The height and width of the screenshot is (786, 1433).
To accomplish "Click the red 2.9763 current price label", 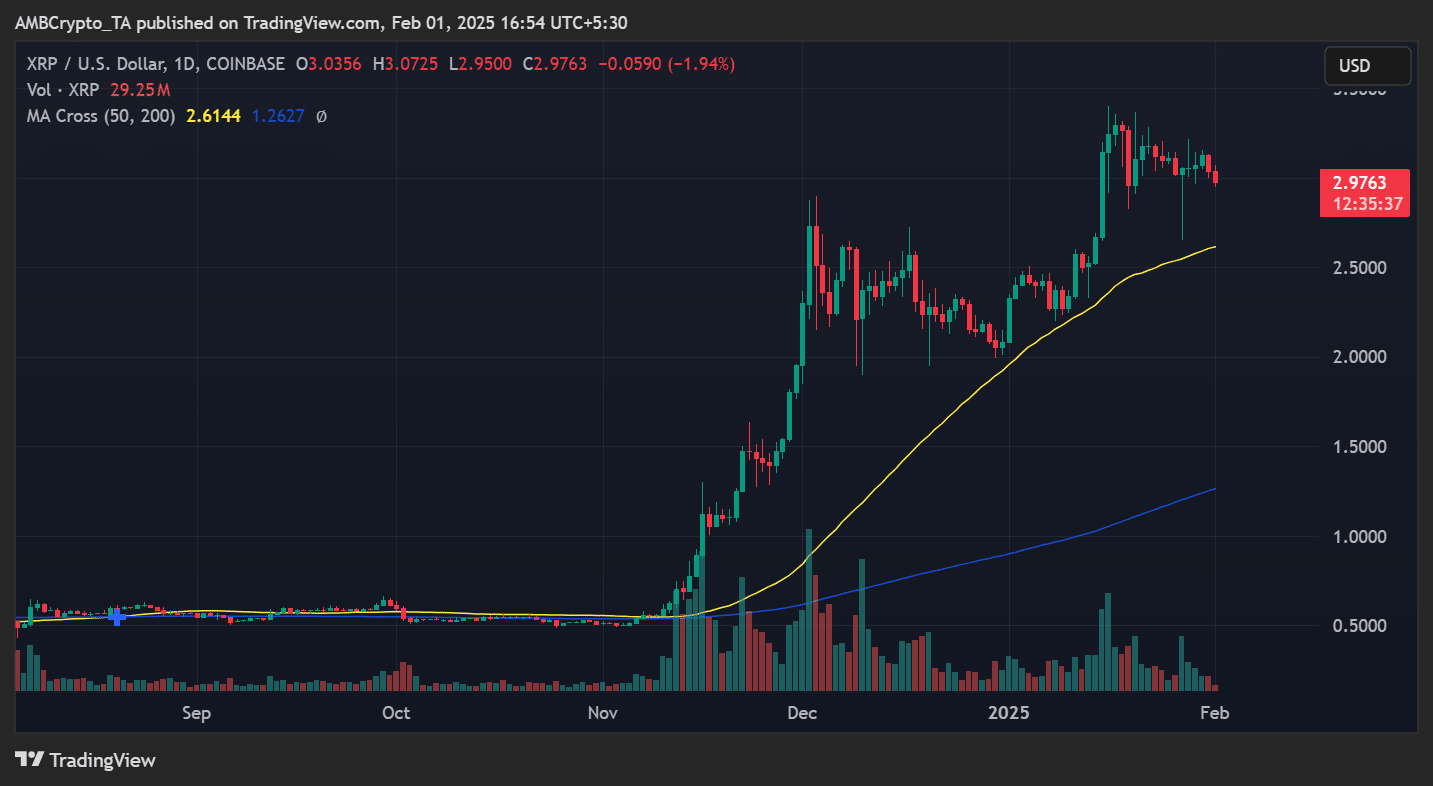I will (1366, 184).
